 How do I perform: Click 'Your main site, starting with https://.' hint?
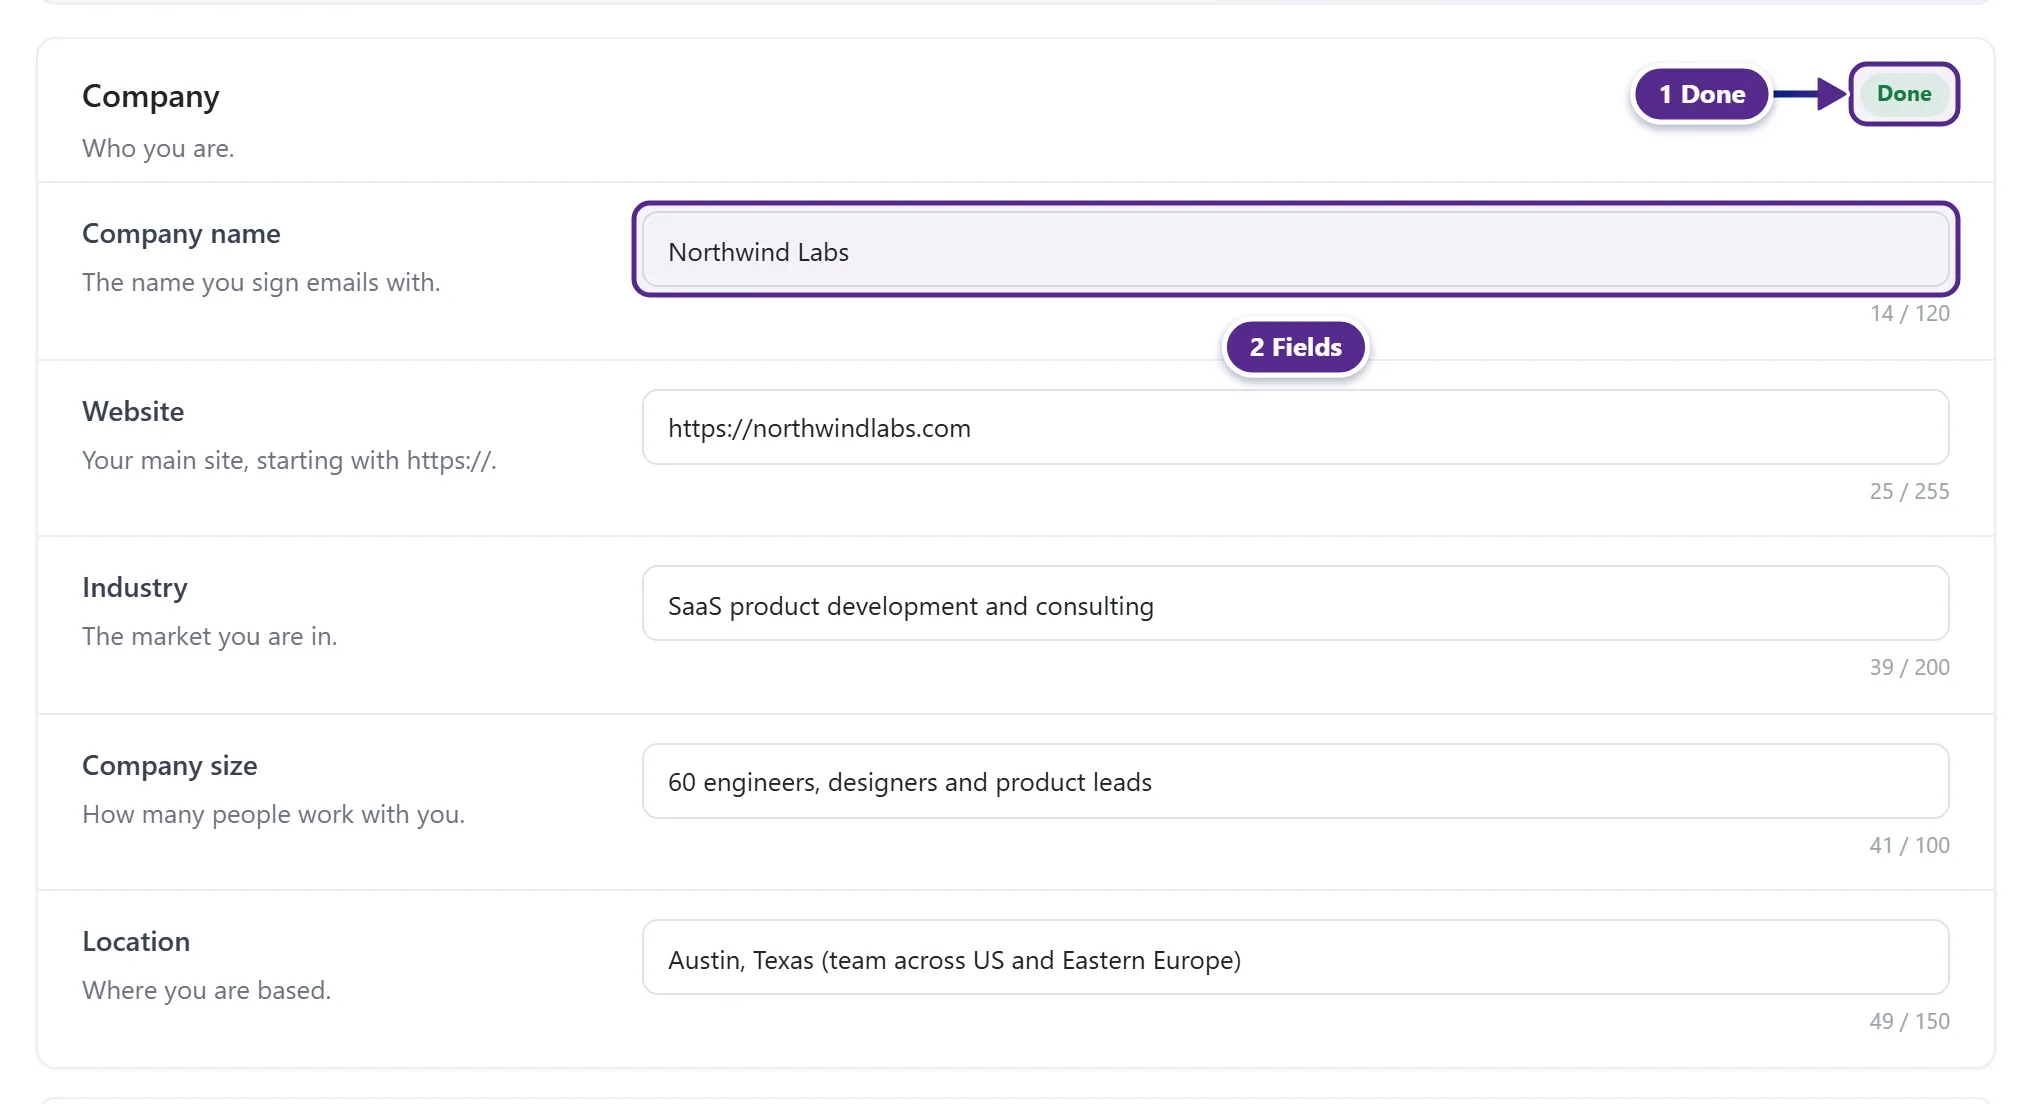(x=289, y=461)
